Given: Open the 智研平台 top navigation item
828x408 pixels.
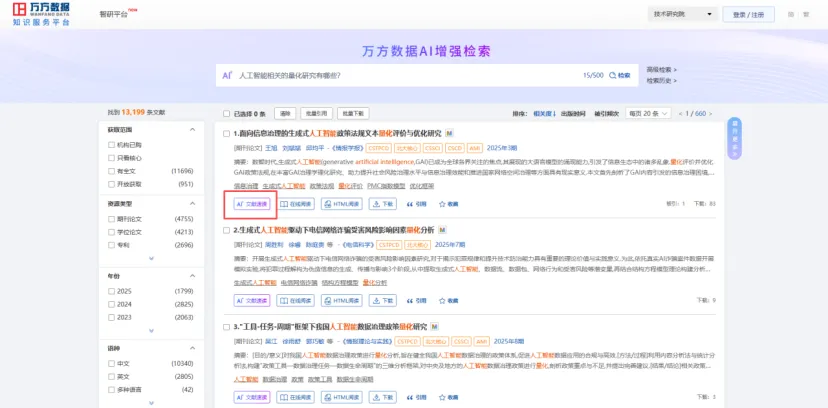Looking at the screenshot, I should [115, 15].
